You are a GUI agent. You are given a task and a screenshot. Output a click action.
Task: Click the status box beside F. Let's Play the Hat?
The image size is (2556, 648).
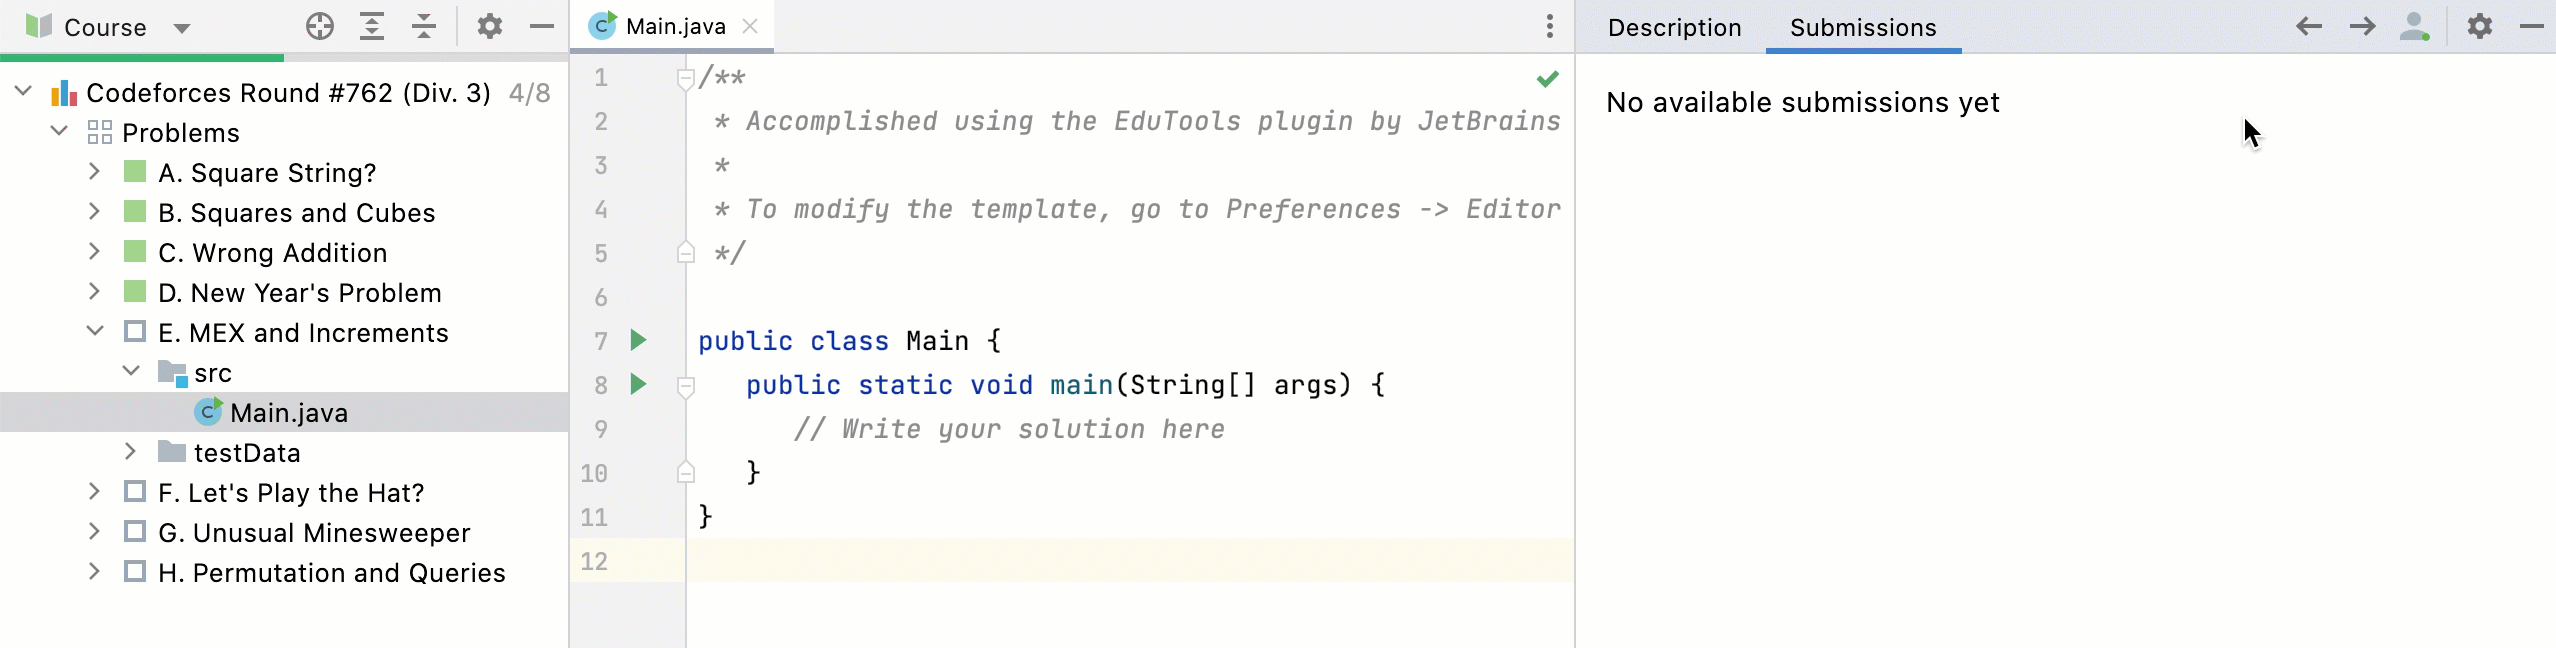point(135,491)
